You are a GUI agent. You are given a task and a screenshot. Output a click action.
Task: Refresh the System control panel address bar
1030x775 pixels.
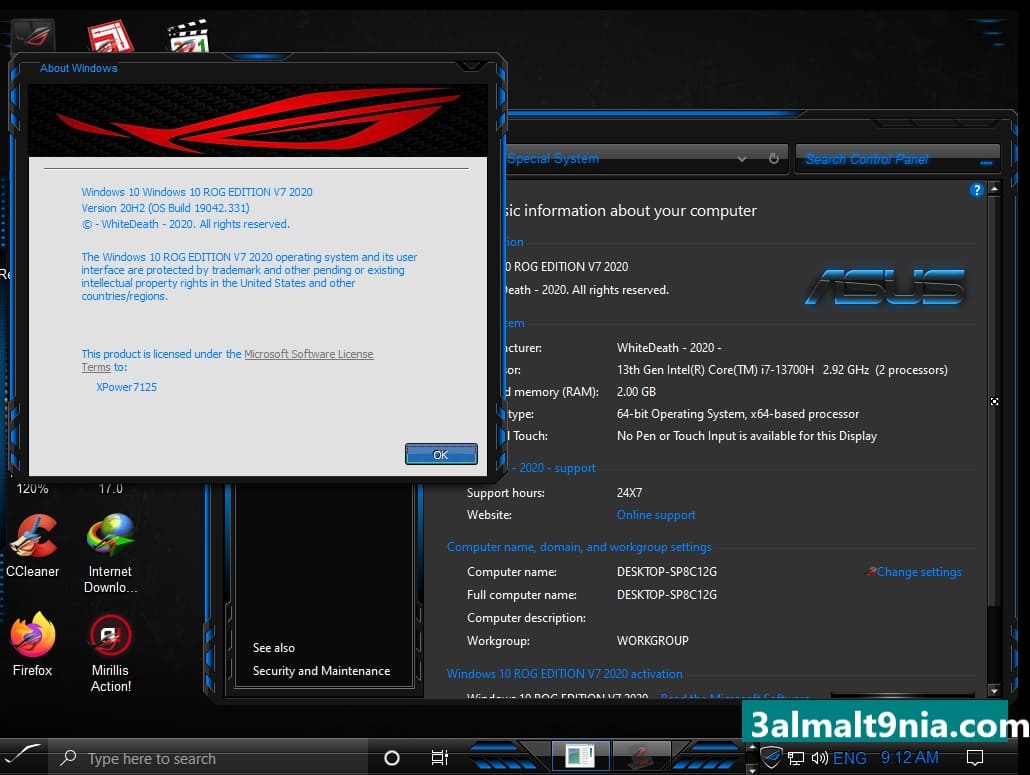pyautogui.click(x=774, y=158)
